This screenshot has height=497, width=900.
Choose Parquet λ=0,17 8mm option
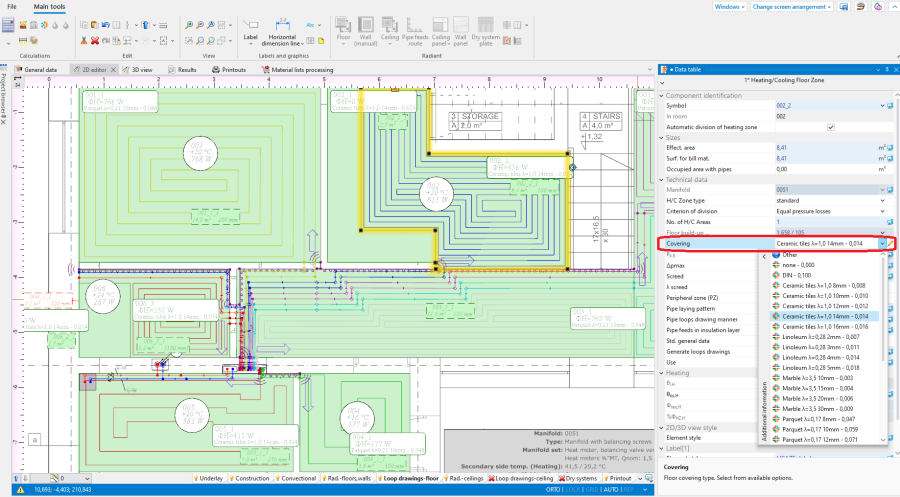[824, 420]
